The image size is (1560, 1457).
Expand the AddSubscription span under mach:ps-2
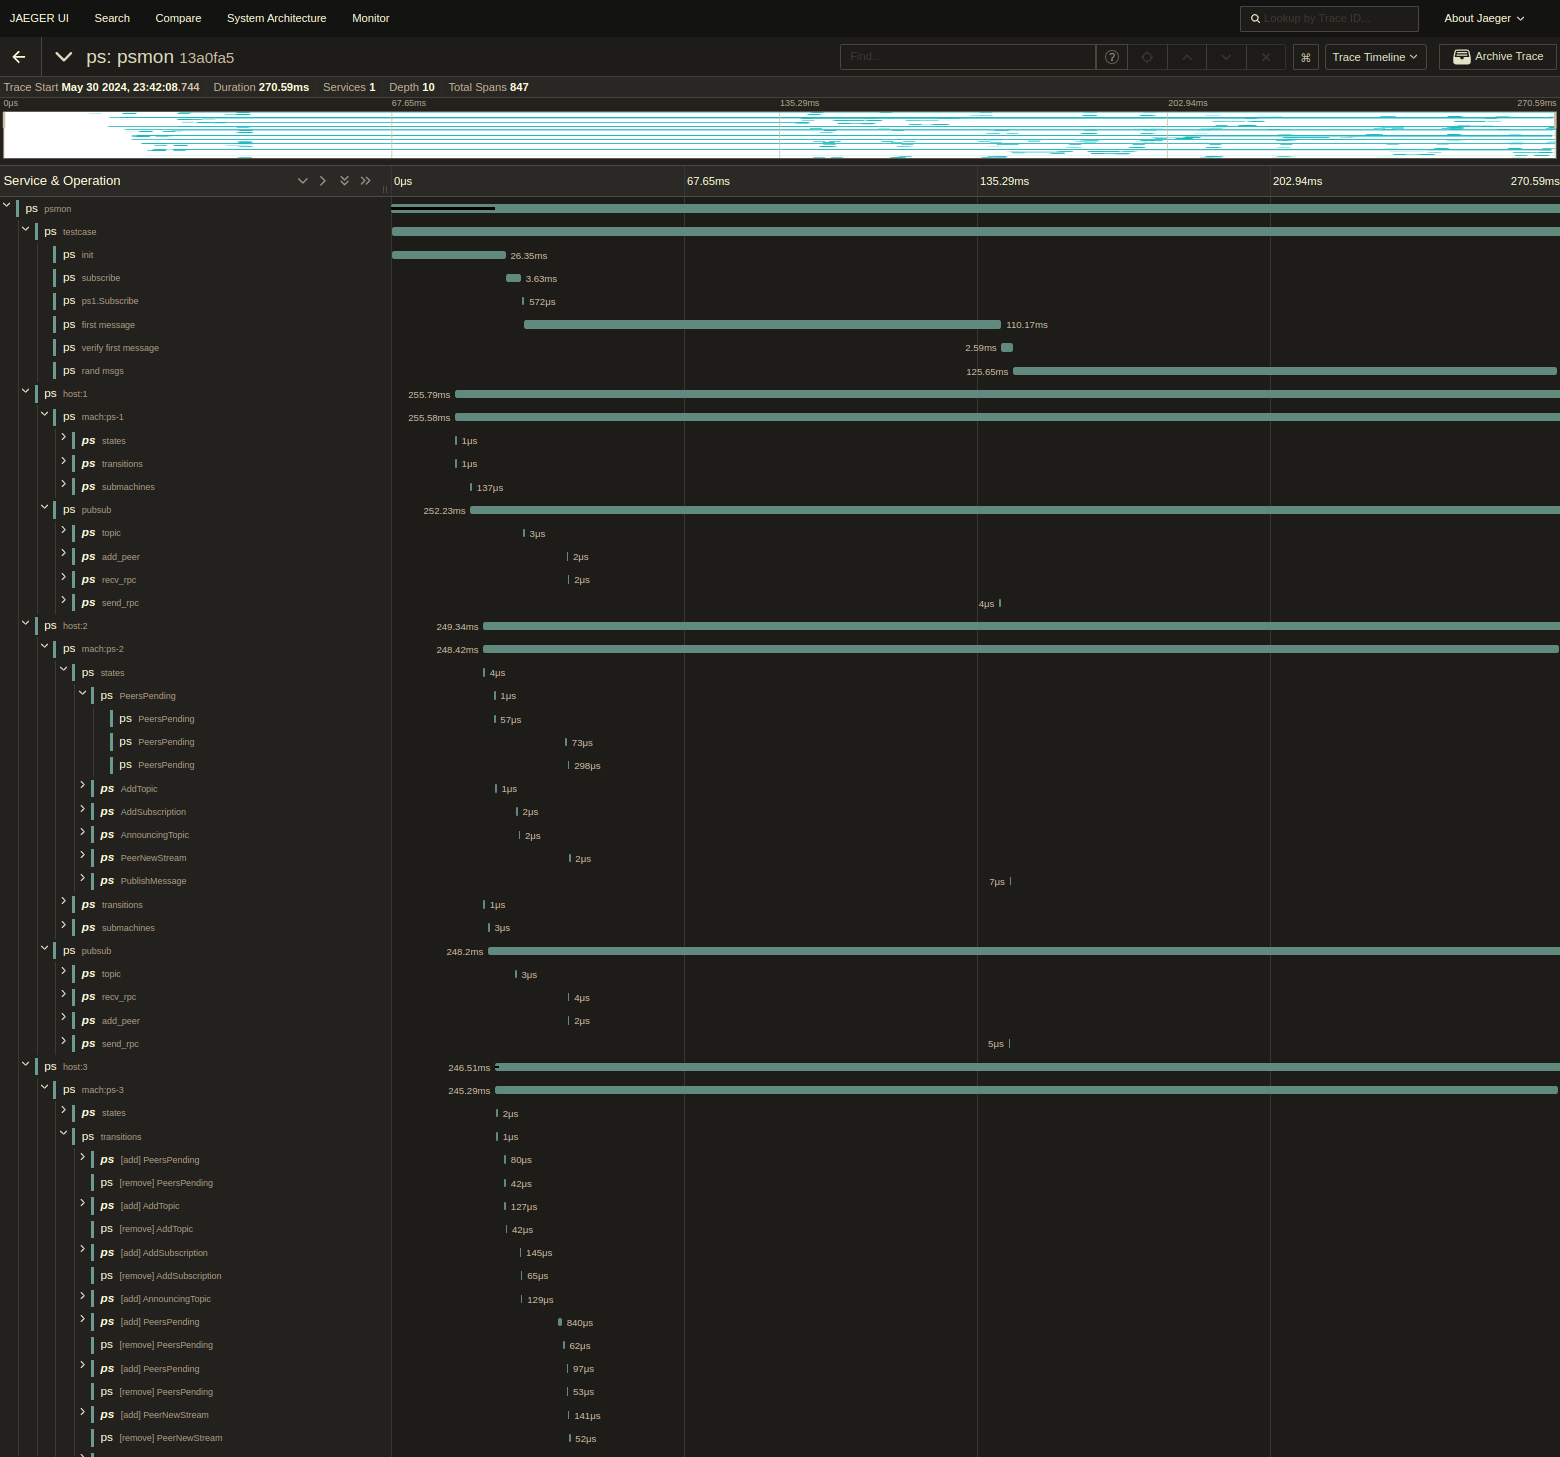tap(83, 809)
